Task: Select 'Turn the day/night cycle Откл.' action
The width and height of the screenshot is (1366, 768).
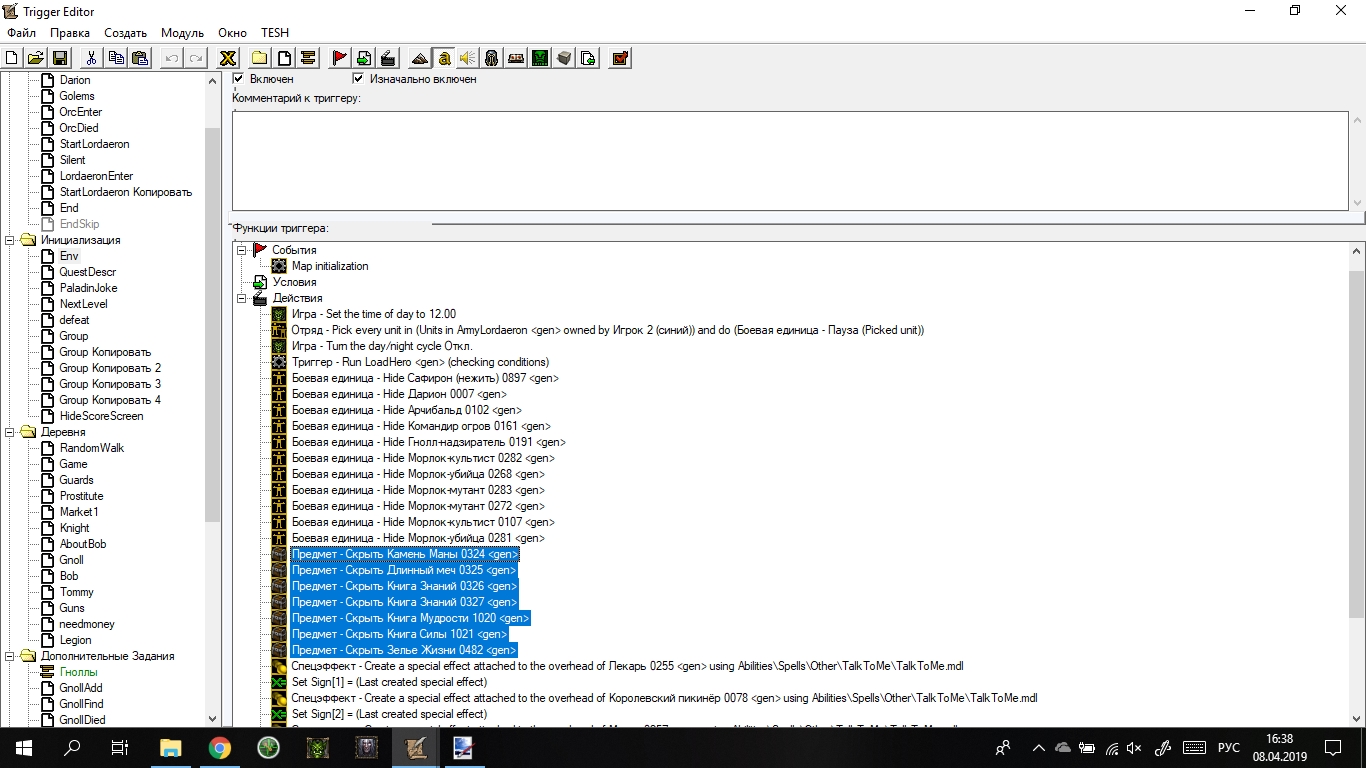Action: 382,346
